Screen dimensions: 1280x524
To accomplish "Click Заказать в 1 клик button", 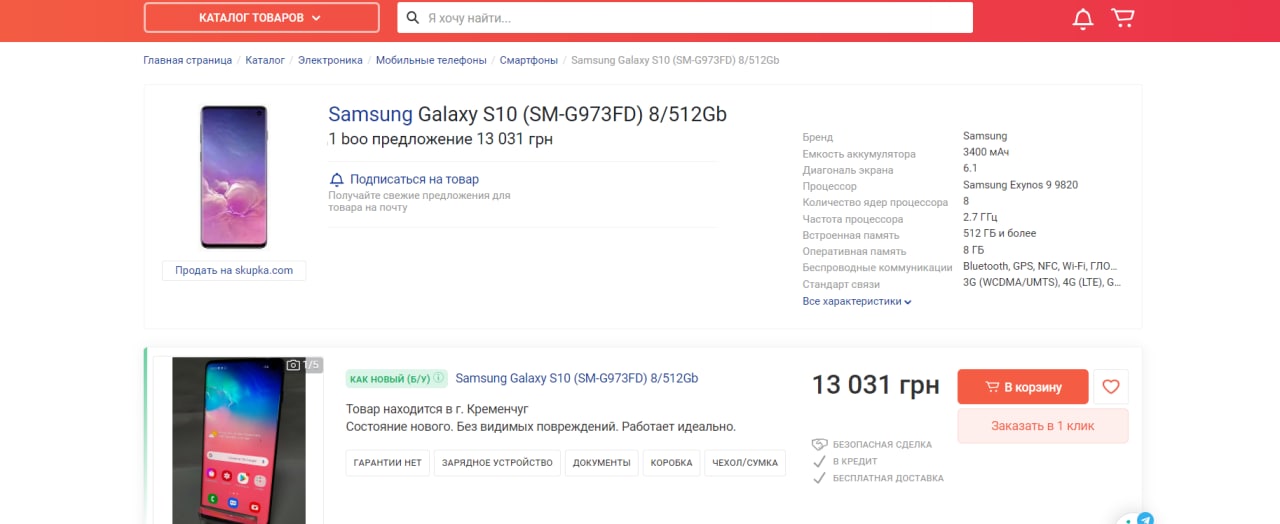I will click(1043, 426).
